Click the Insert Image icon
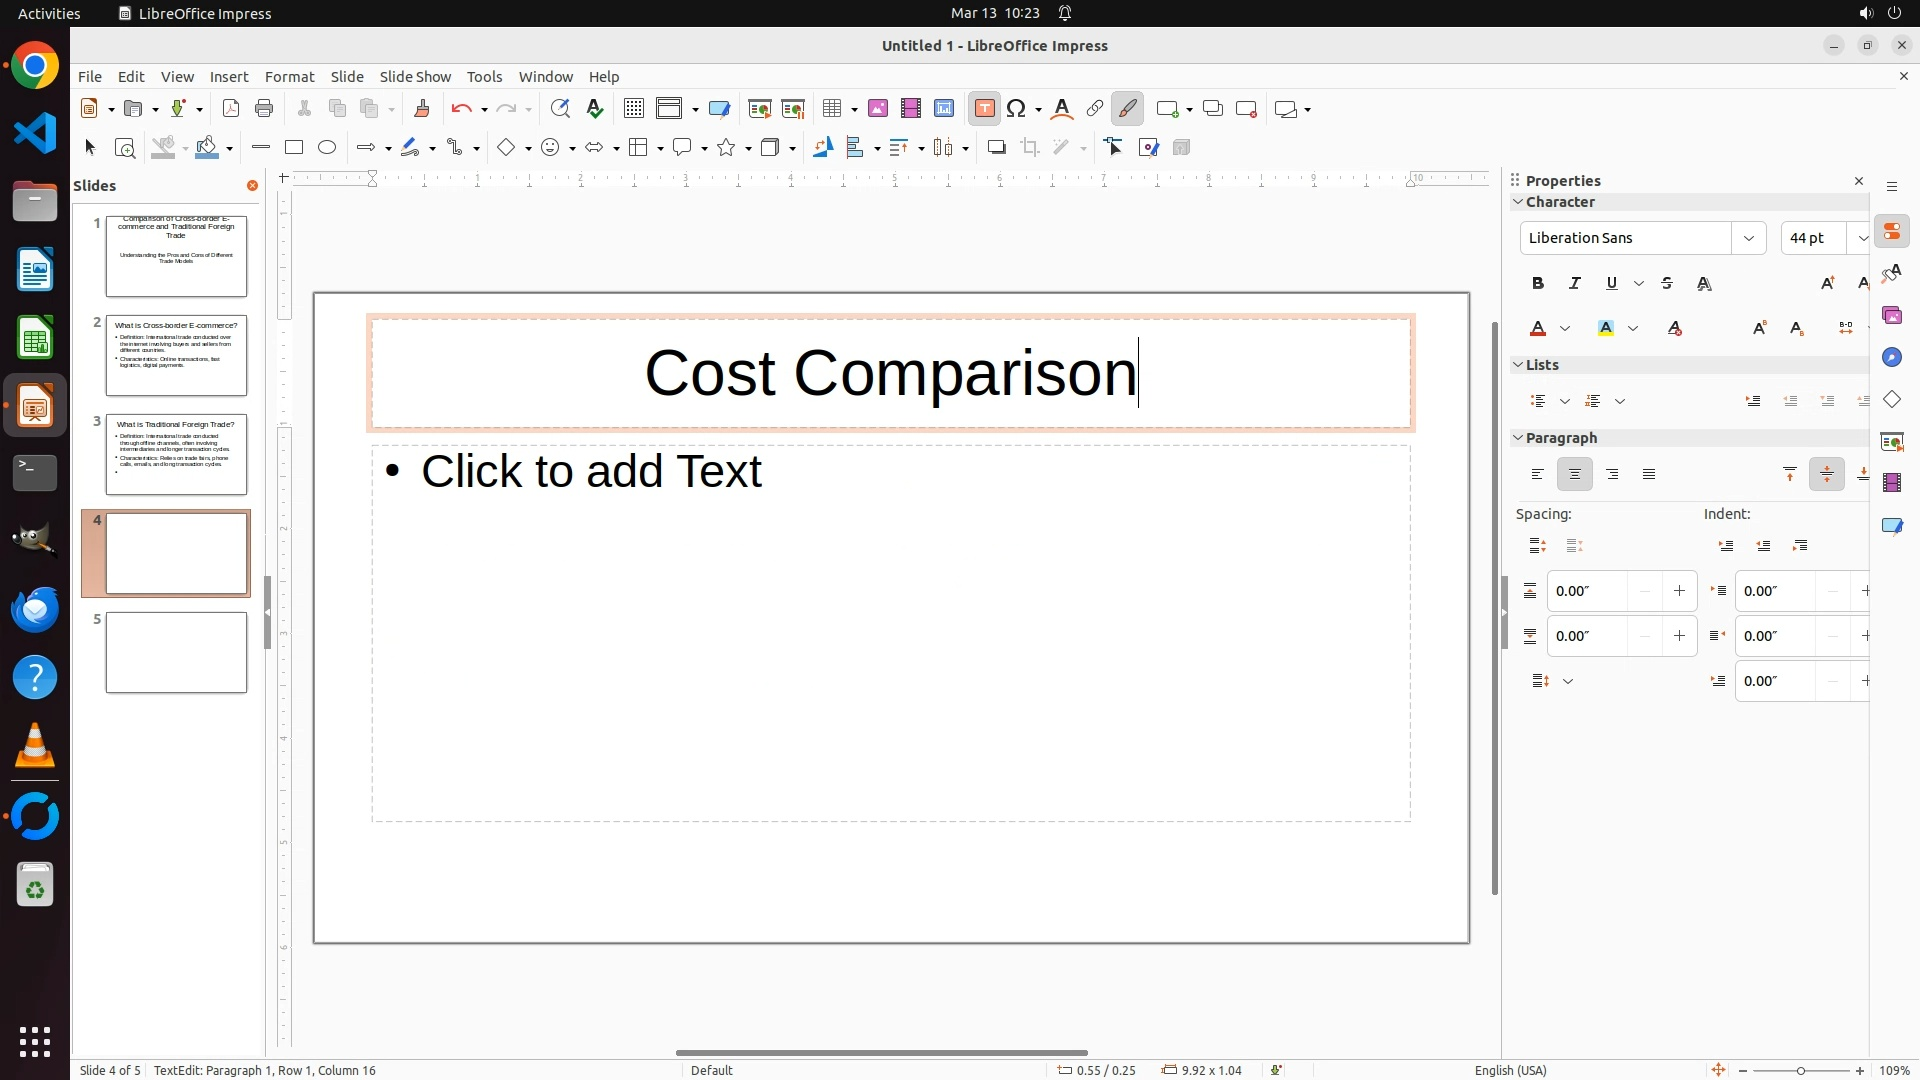1920x1080 pixels. (878, 109)
